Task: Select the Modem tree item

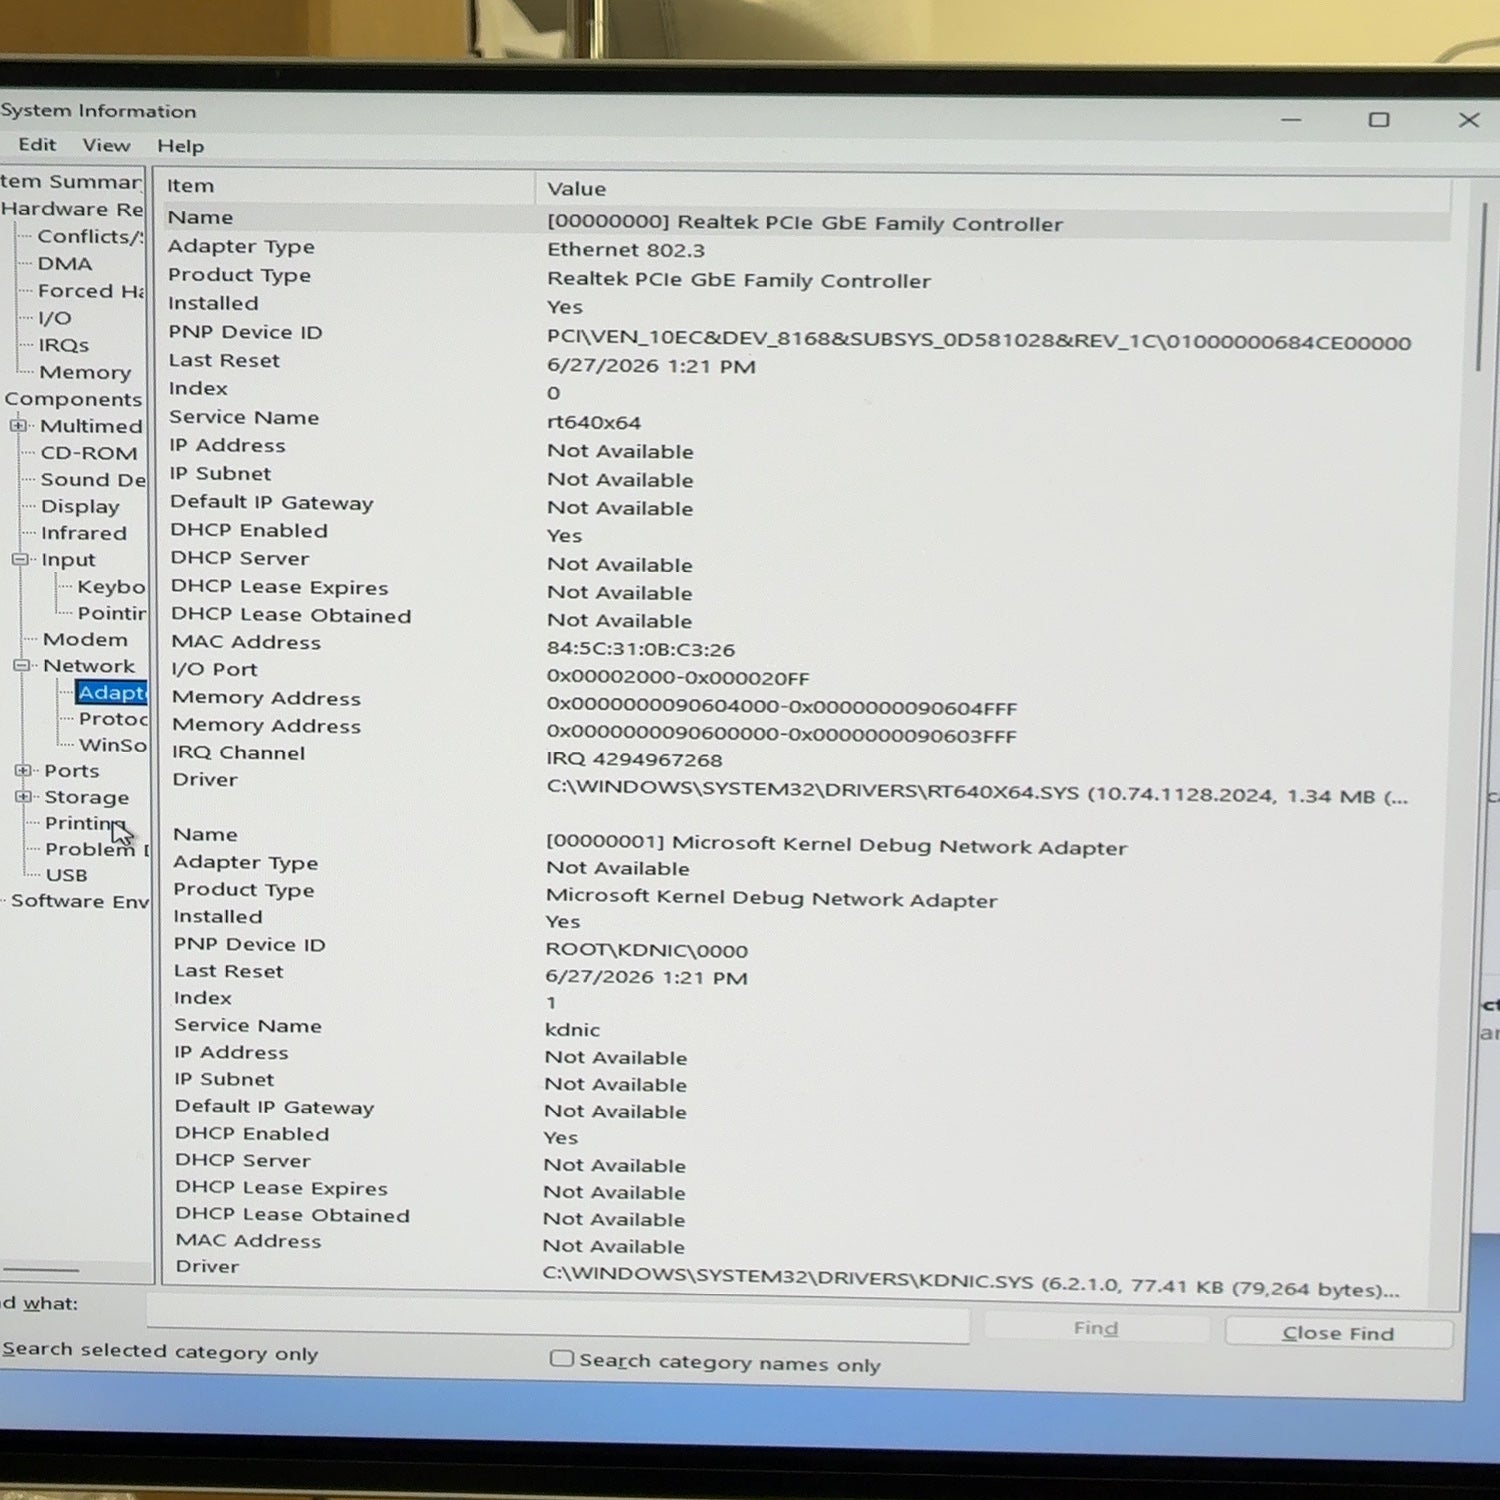Action: (x=85, y=639)
